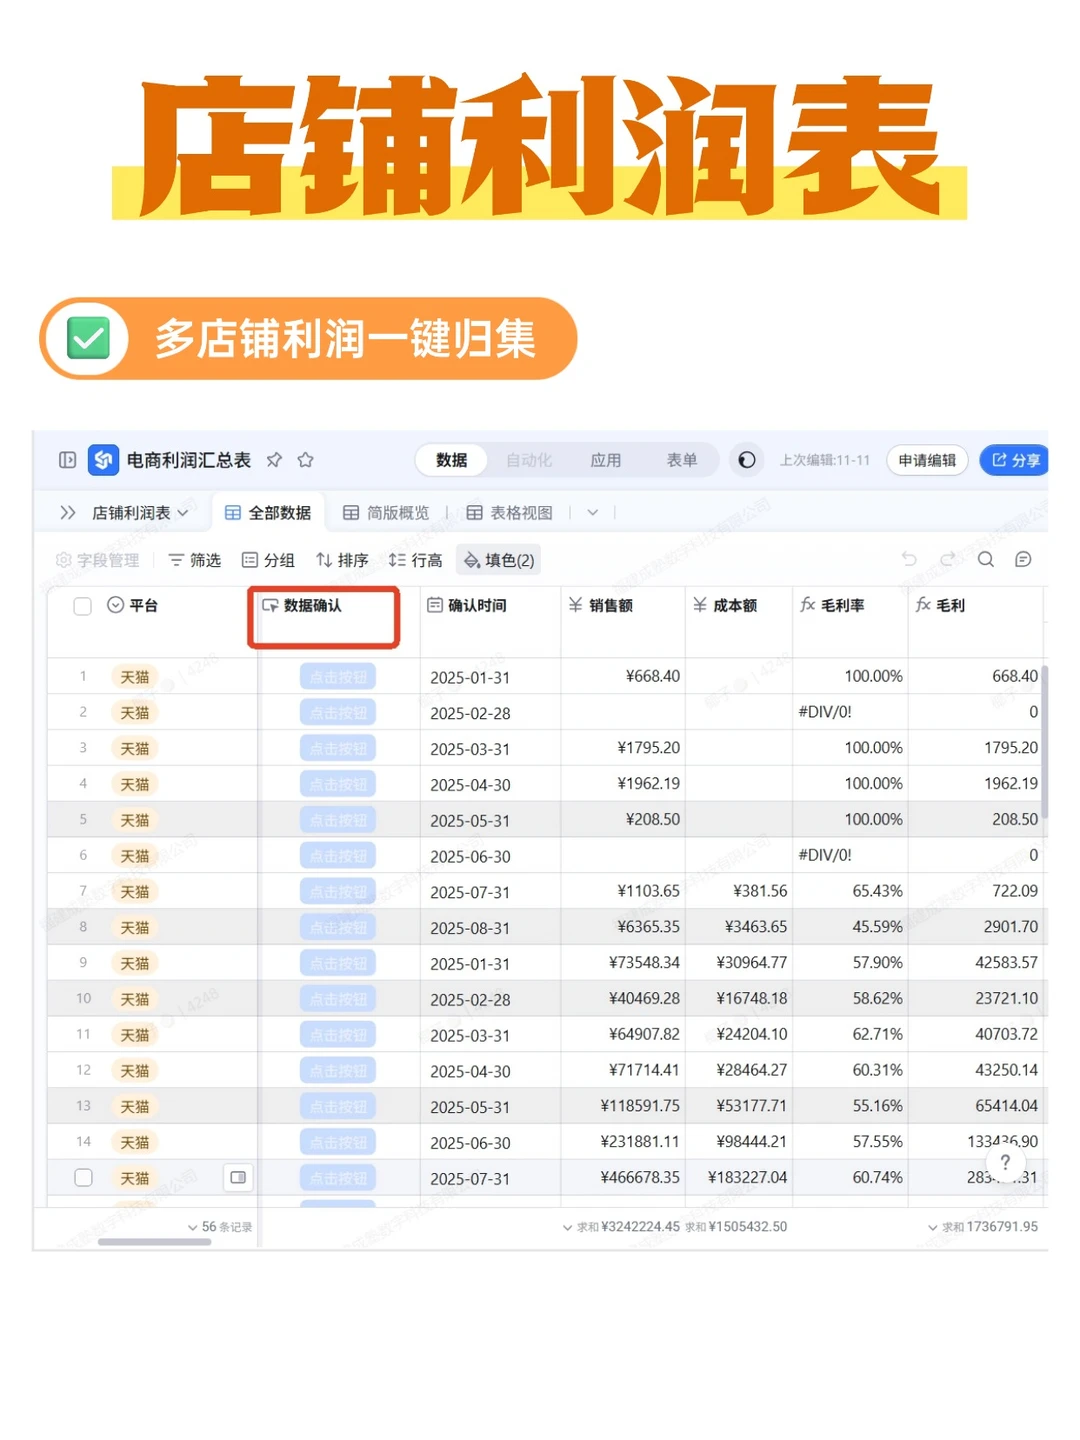Open the 行高 row height option

coord(415,560)
